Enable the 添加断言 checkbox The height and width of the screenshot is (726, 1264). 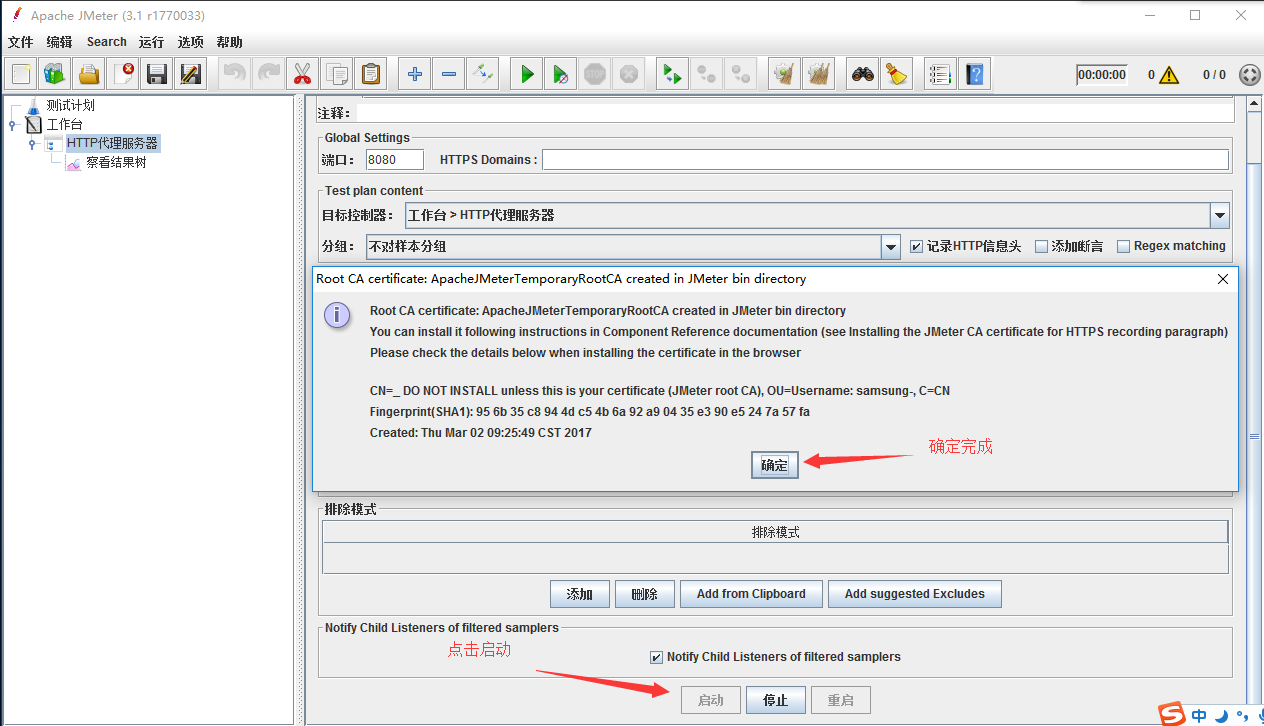tap(1041, 246)
